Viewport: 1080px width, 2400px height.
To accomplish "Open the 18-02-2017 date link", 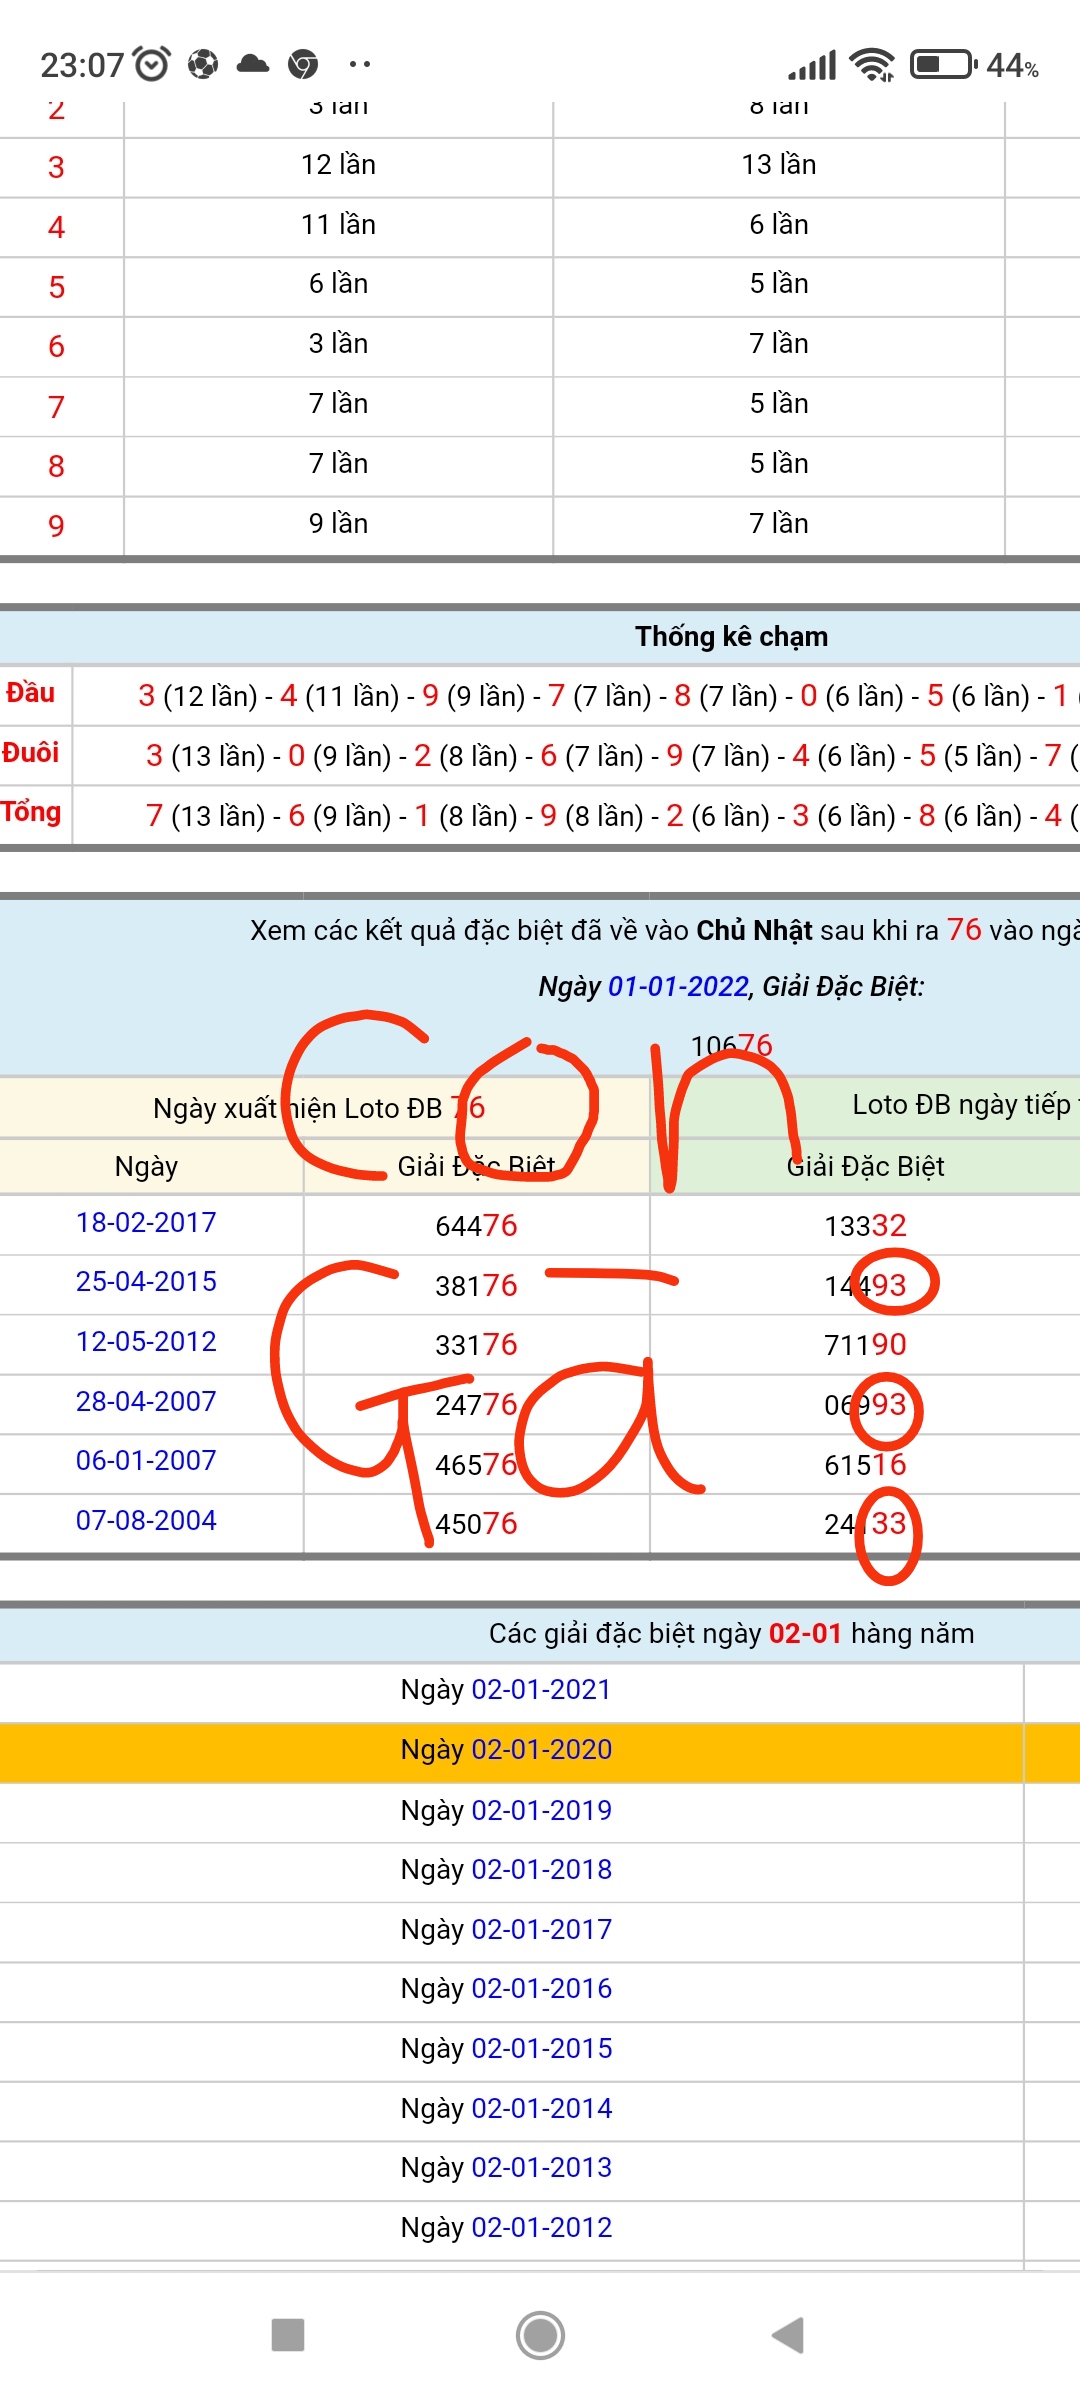I will pos(146,1223).
